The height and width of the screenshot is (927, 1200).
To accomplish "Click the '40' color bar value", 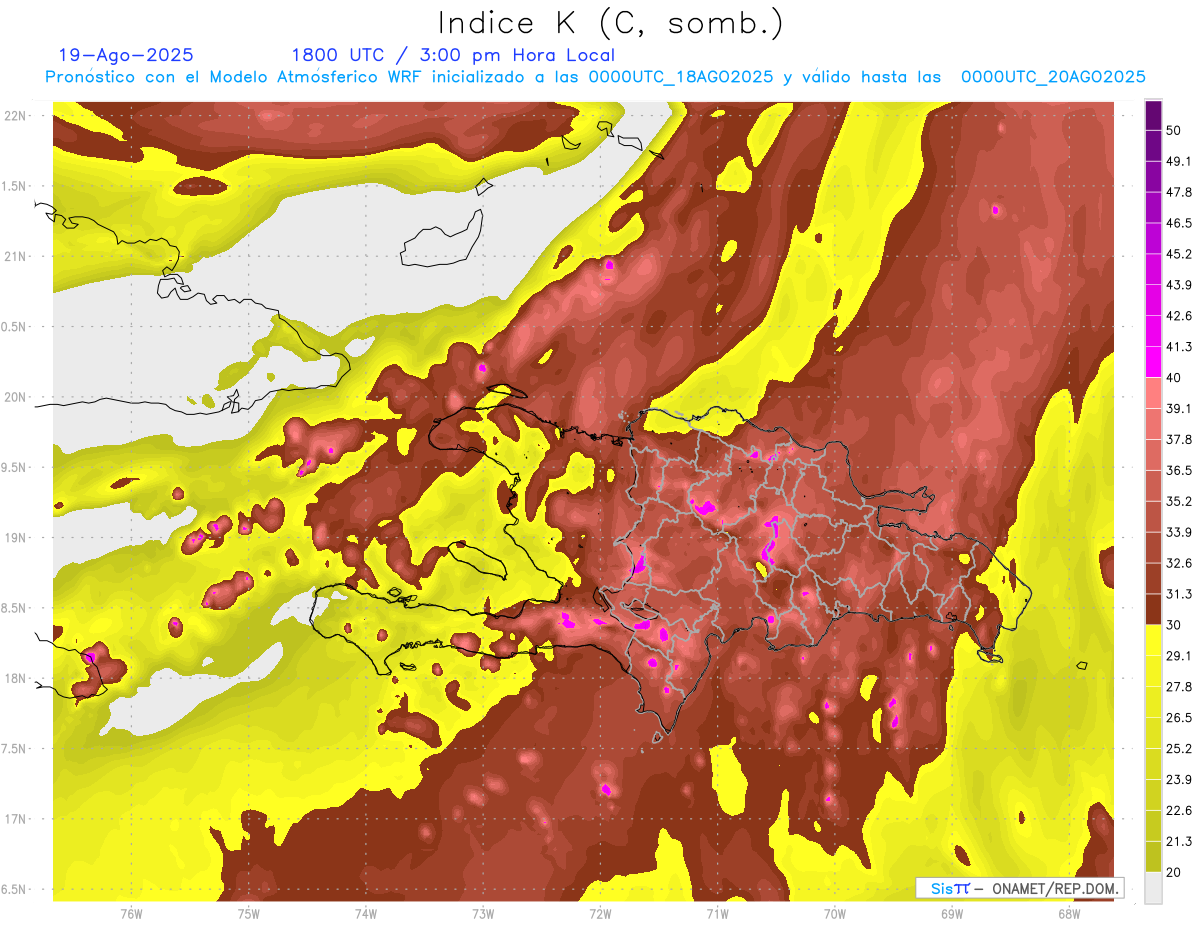I will (x=1175, y=378).
